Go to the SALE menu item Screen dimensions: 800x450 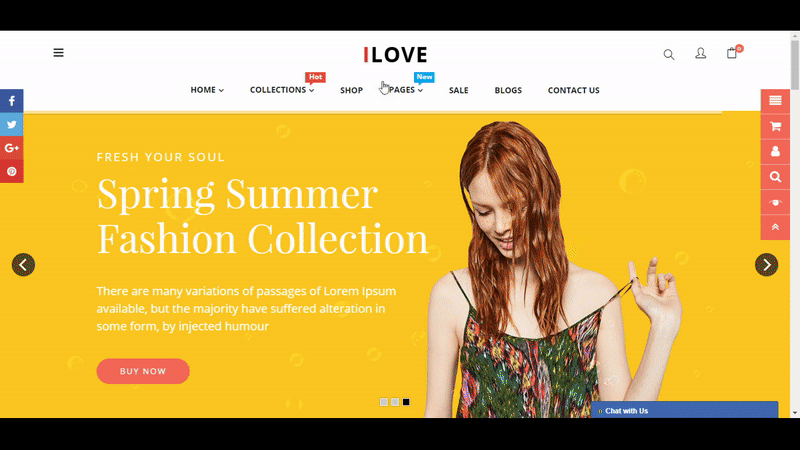click(x=459, y=90)
